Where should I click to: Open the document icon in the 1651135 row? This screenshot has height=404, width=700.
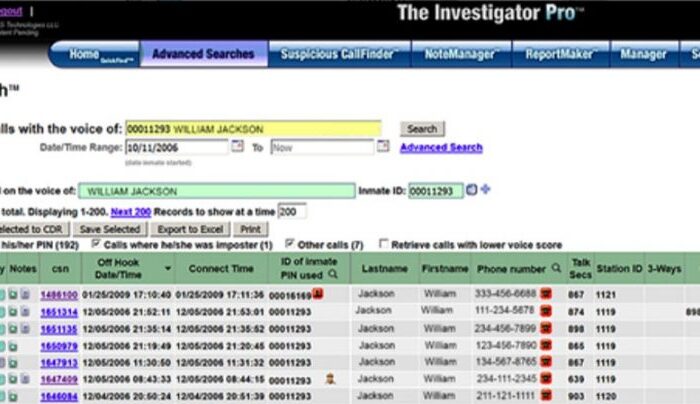(25, 329)
